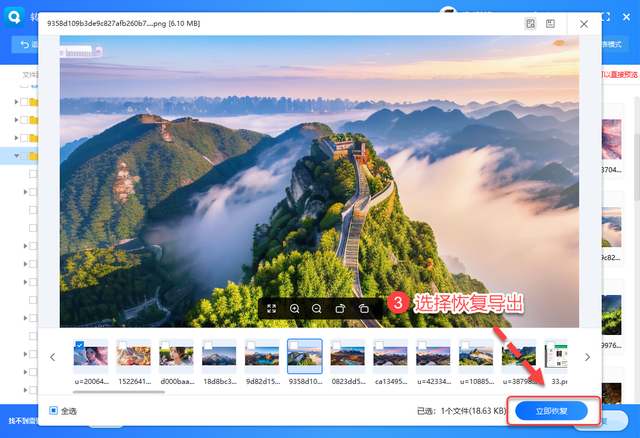640x438 pixels.
Task: Open the u=10885... thumbnail image
Action: [x=476, y=356]
